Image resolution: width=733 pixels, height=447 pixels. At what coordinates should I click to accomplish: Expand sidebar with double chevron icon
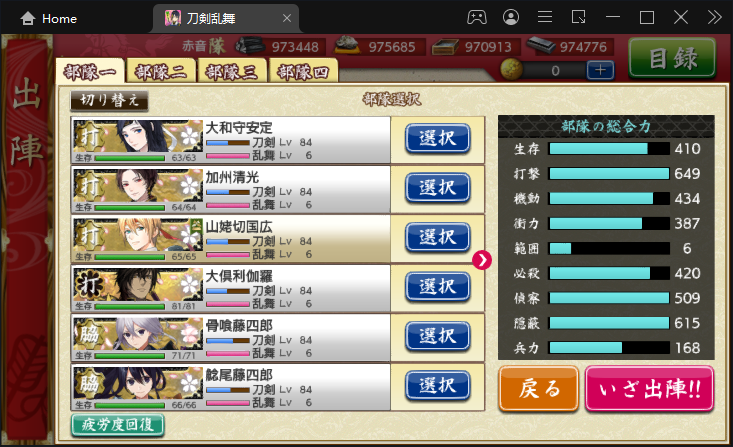[714, 18]
